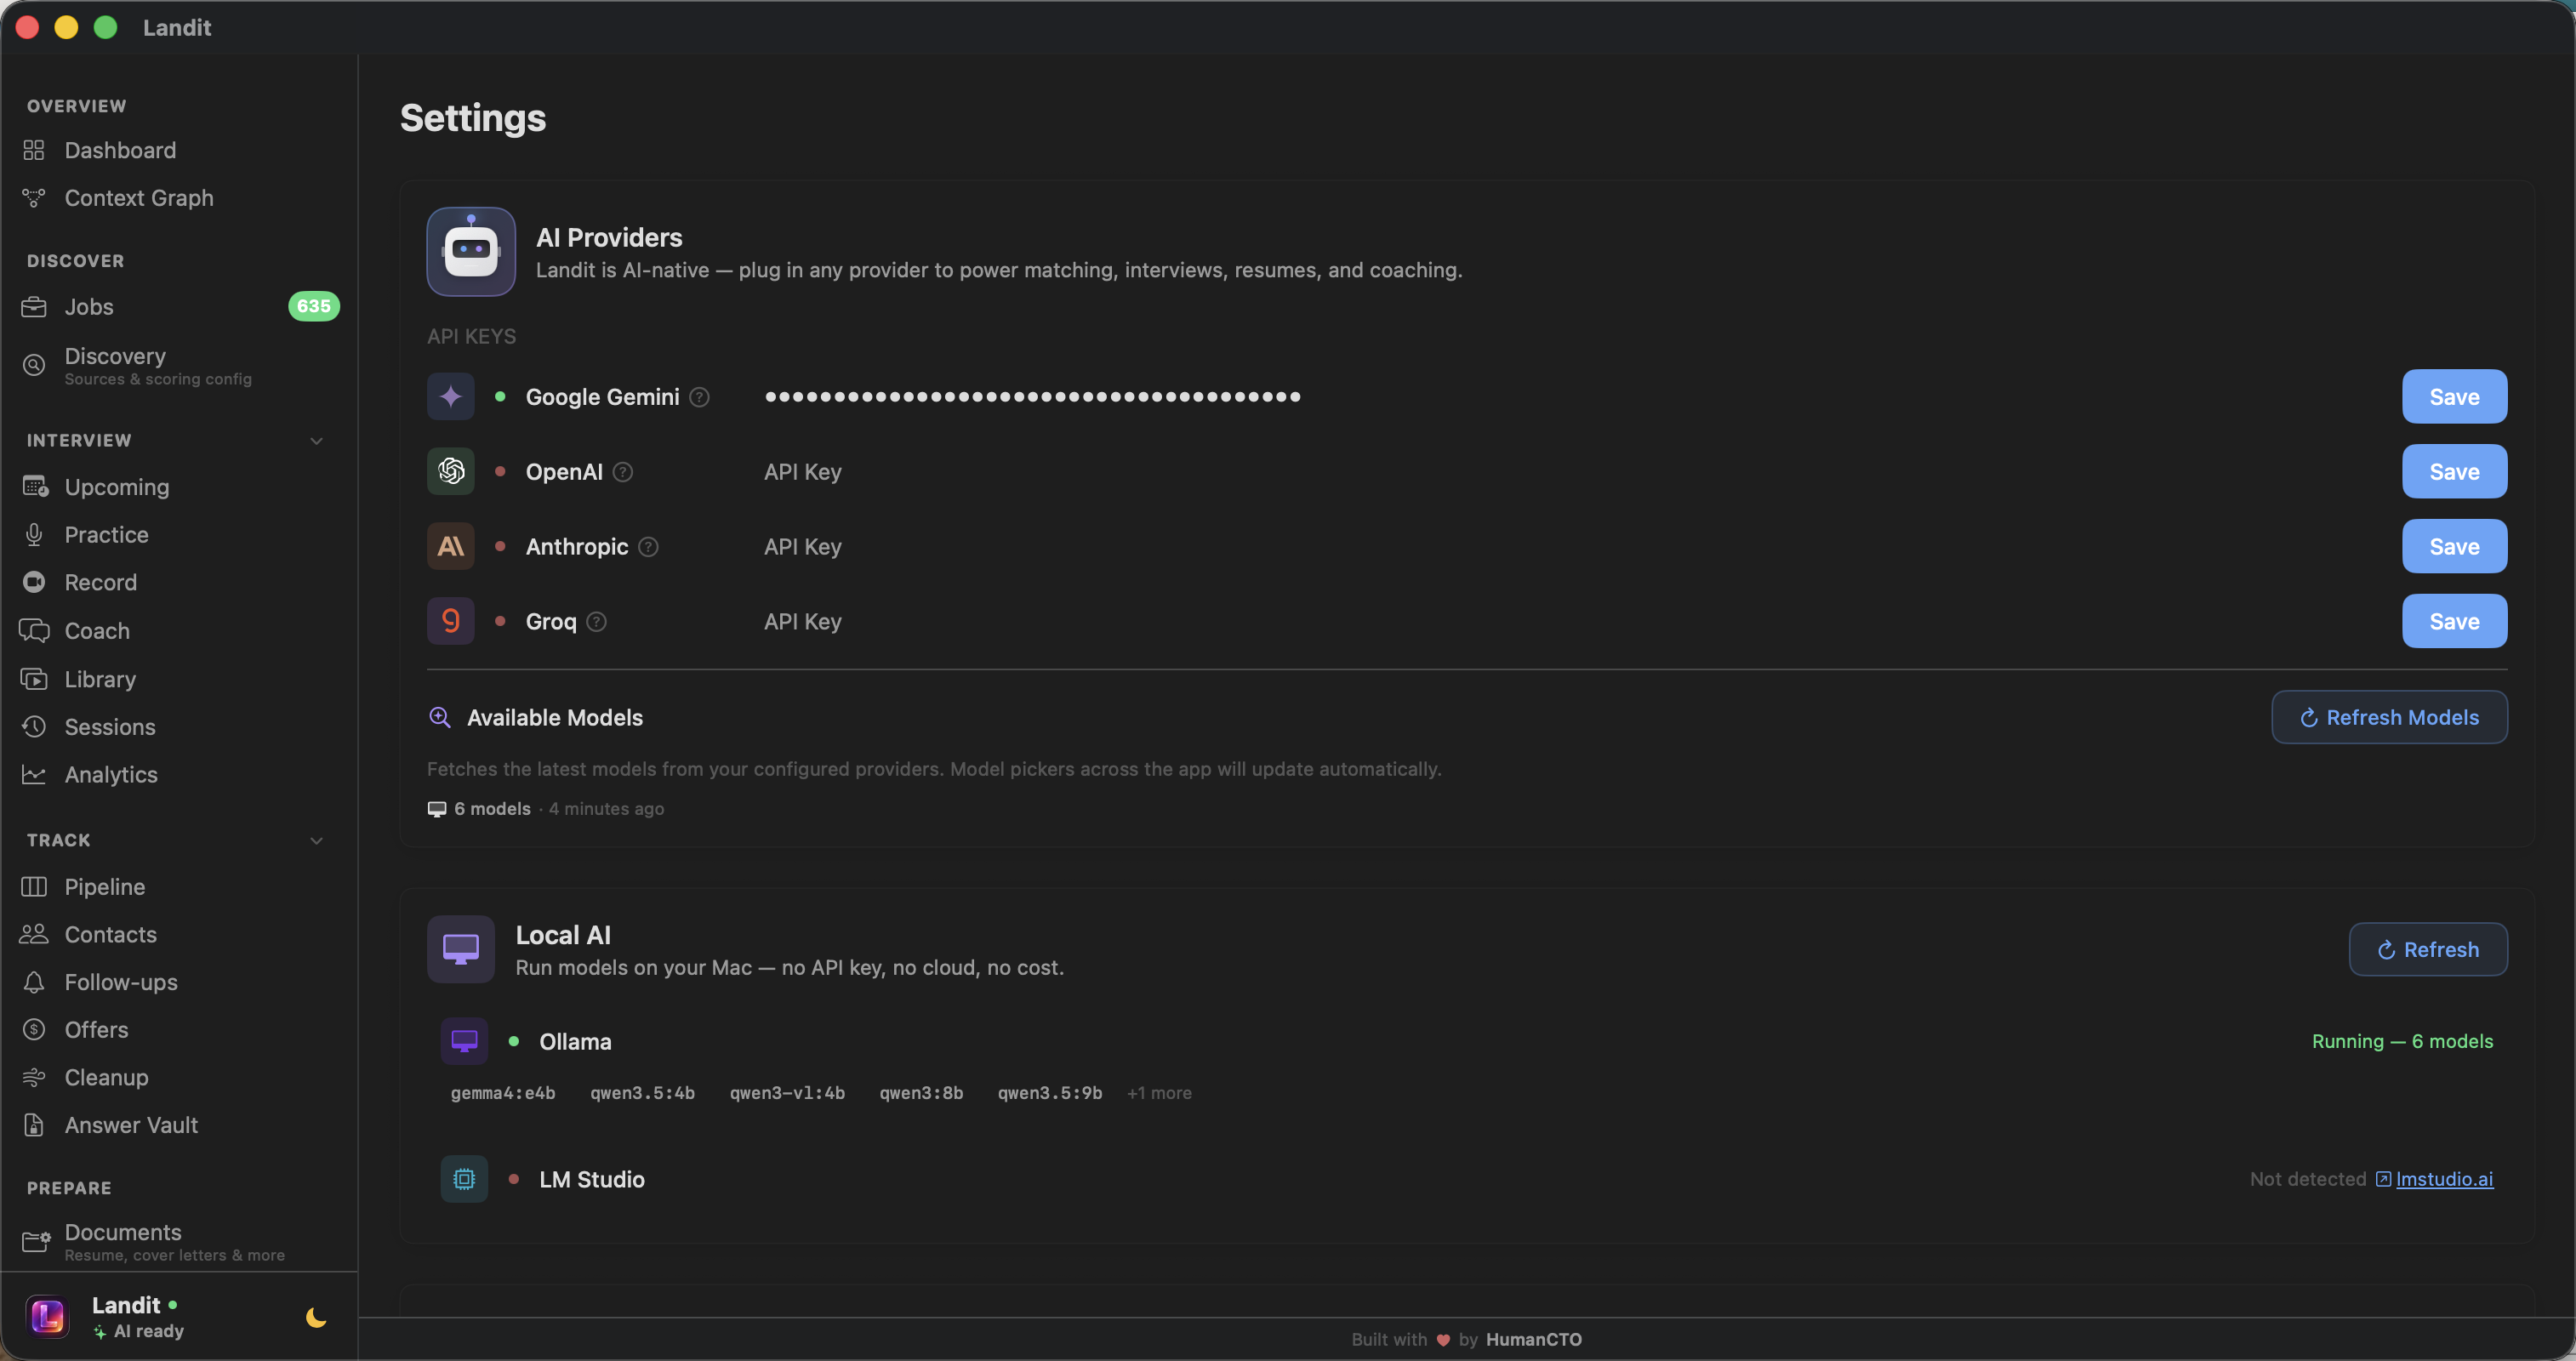Click the Ollama monitor icon
This screenshot has width=2576, height=1361.
coord(464,1041)
